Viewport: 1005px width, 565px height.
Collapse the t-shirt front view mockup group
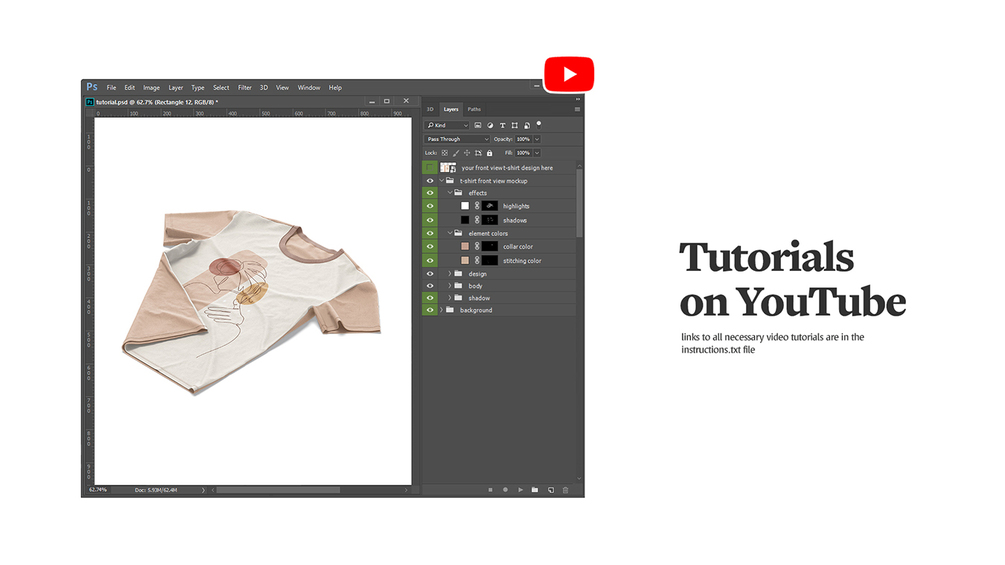(x=441, y=181)
